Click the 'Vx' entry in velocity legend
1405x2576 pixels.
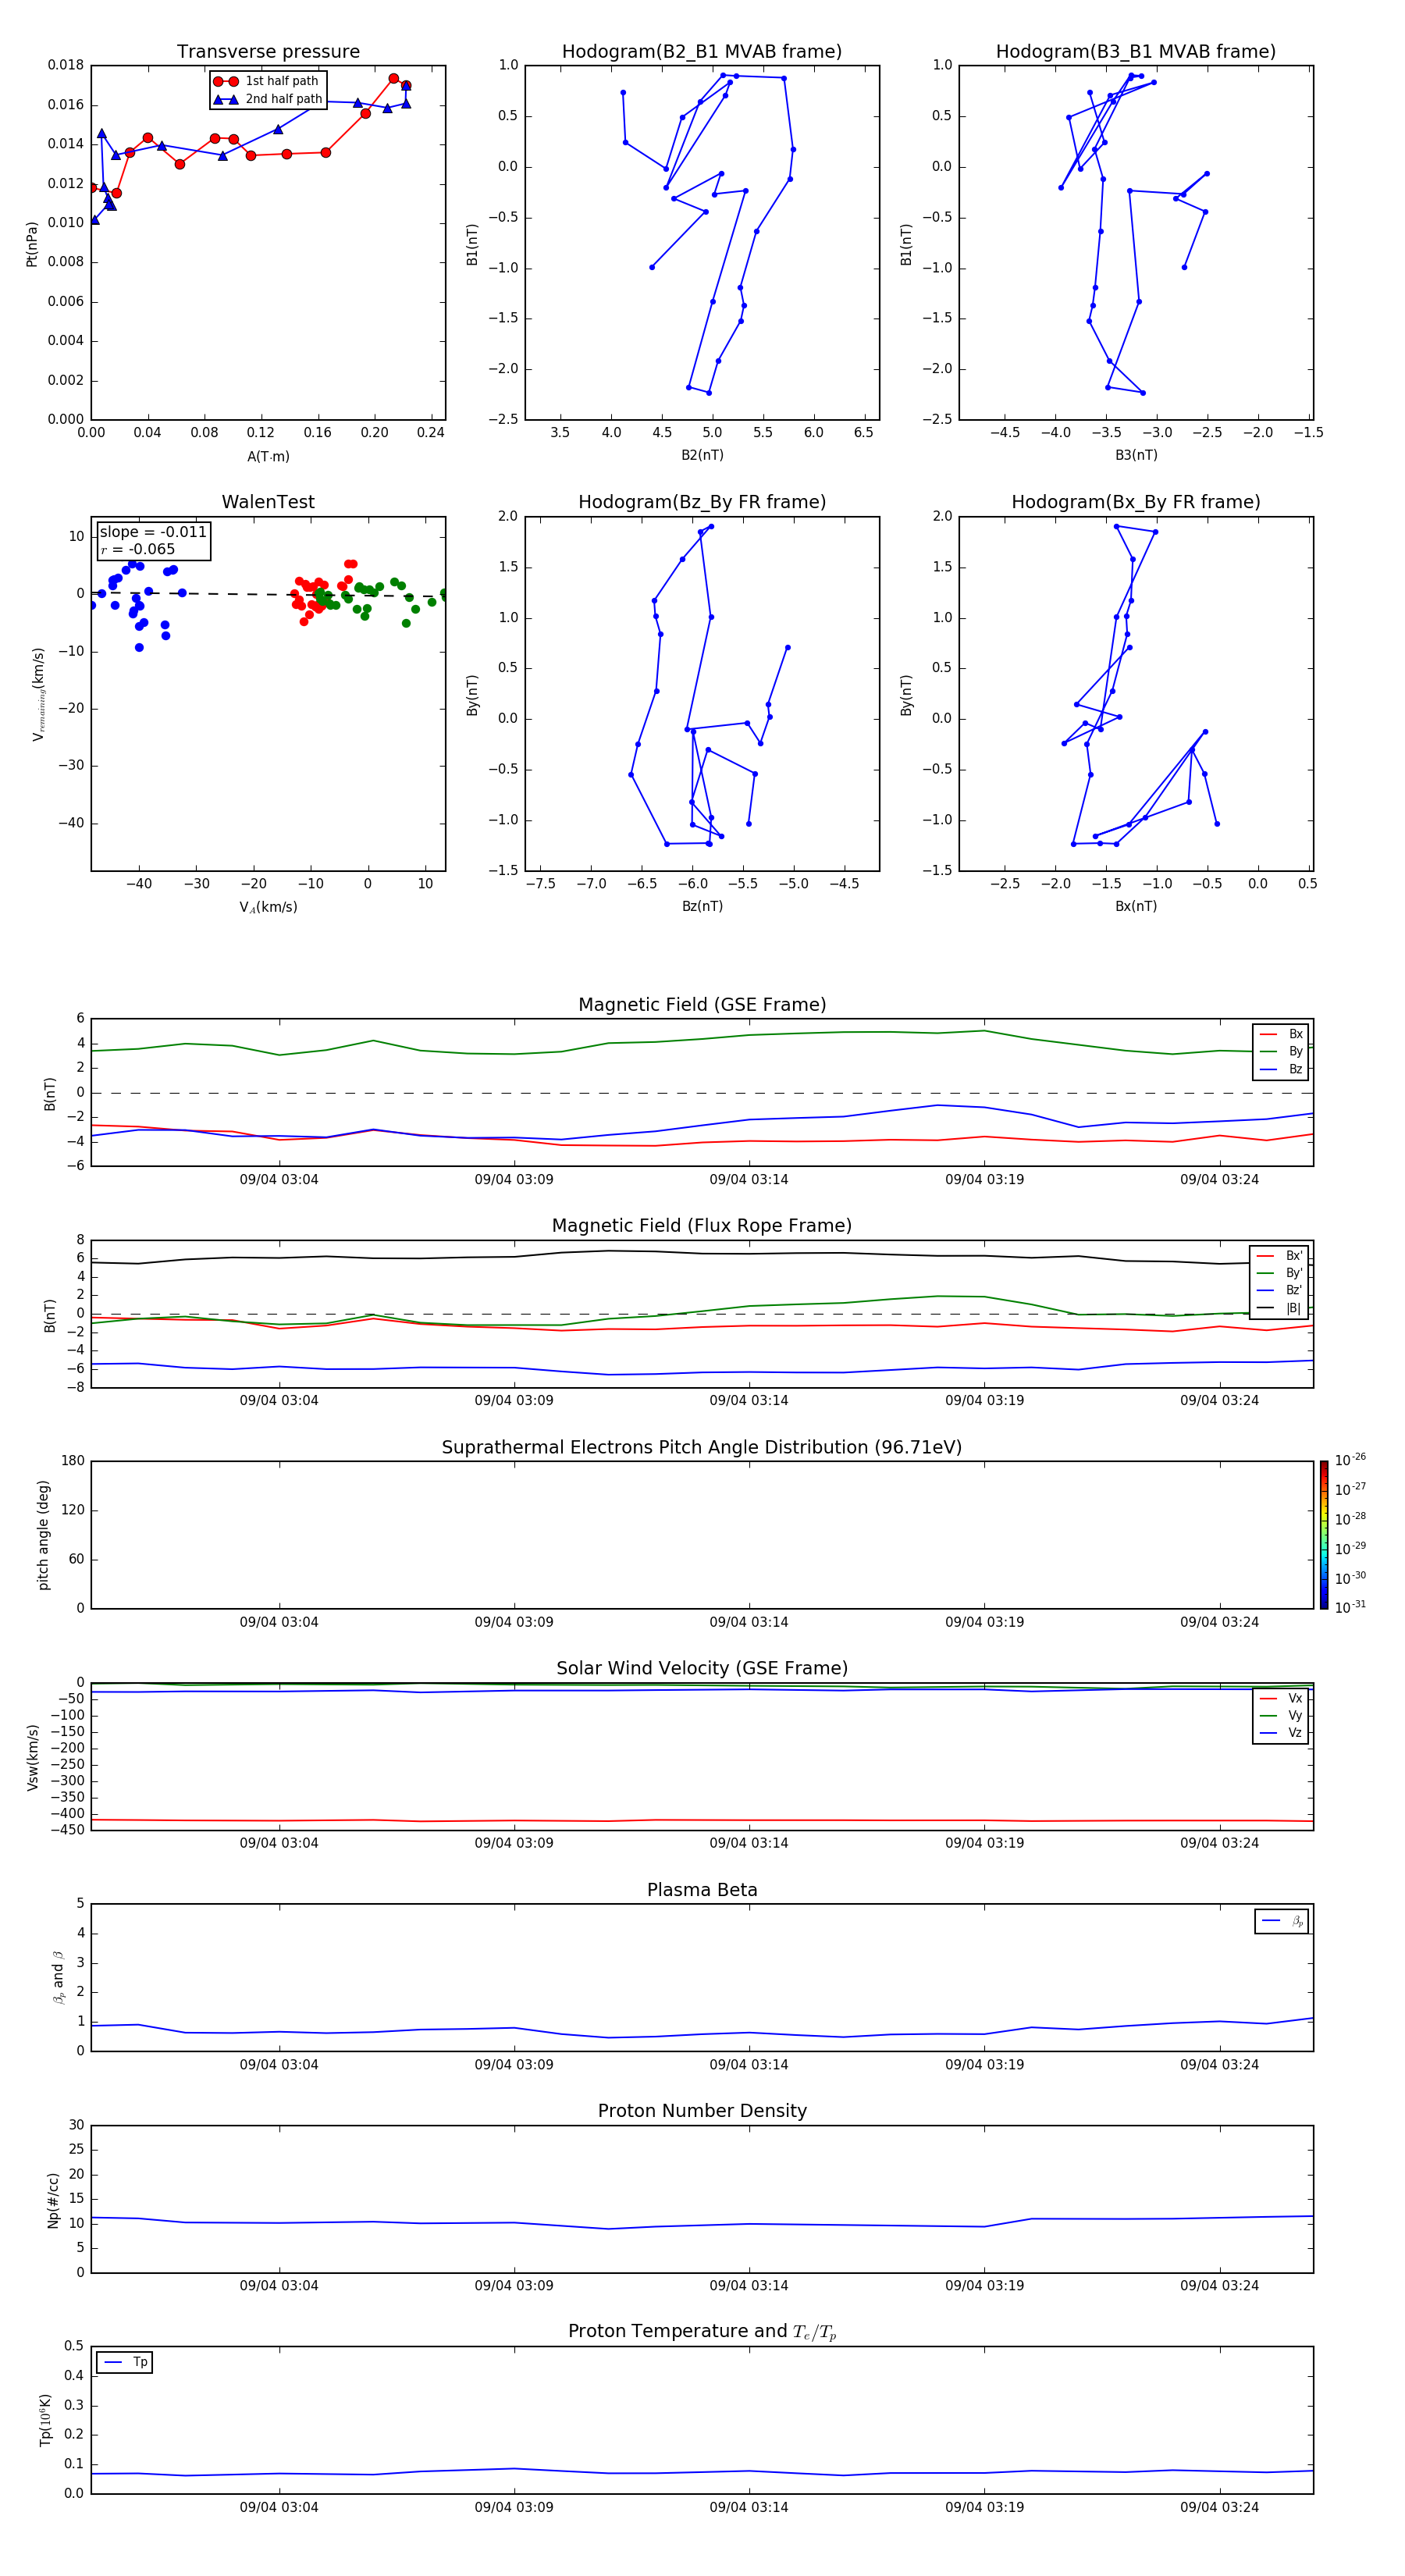point(1282,1698)
